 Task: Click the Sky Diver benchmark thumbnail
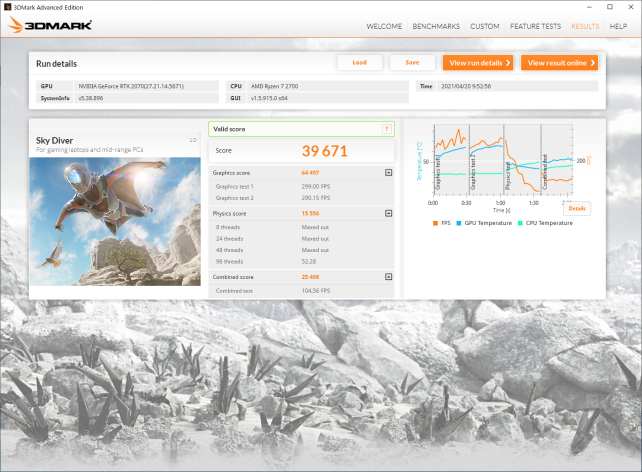(115, 221)
